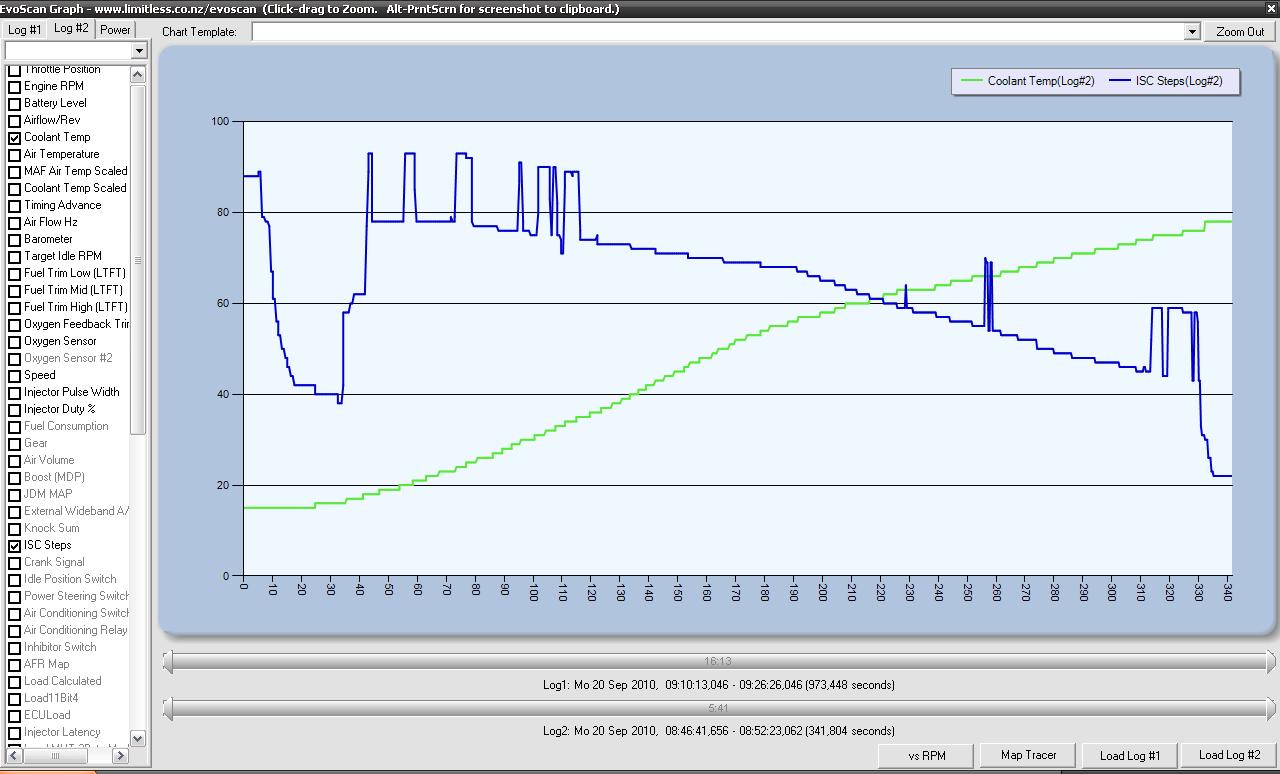The height and width of the screenshot is (774, 1280).
Task: Expand the dropdown above the parameter list
Action: tap(139, 51)
